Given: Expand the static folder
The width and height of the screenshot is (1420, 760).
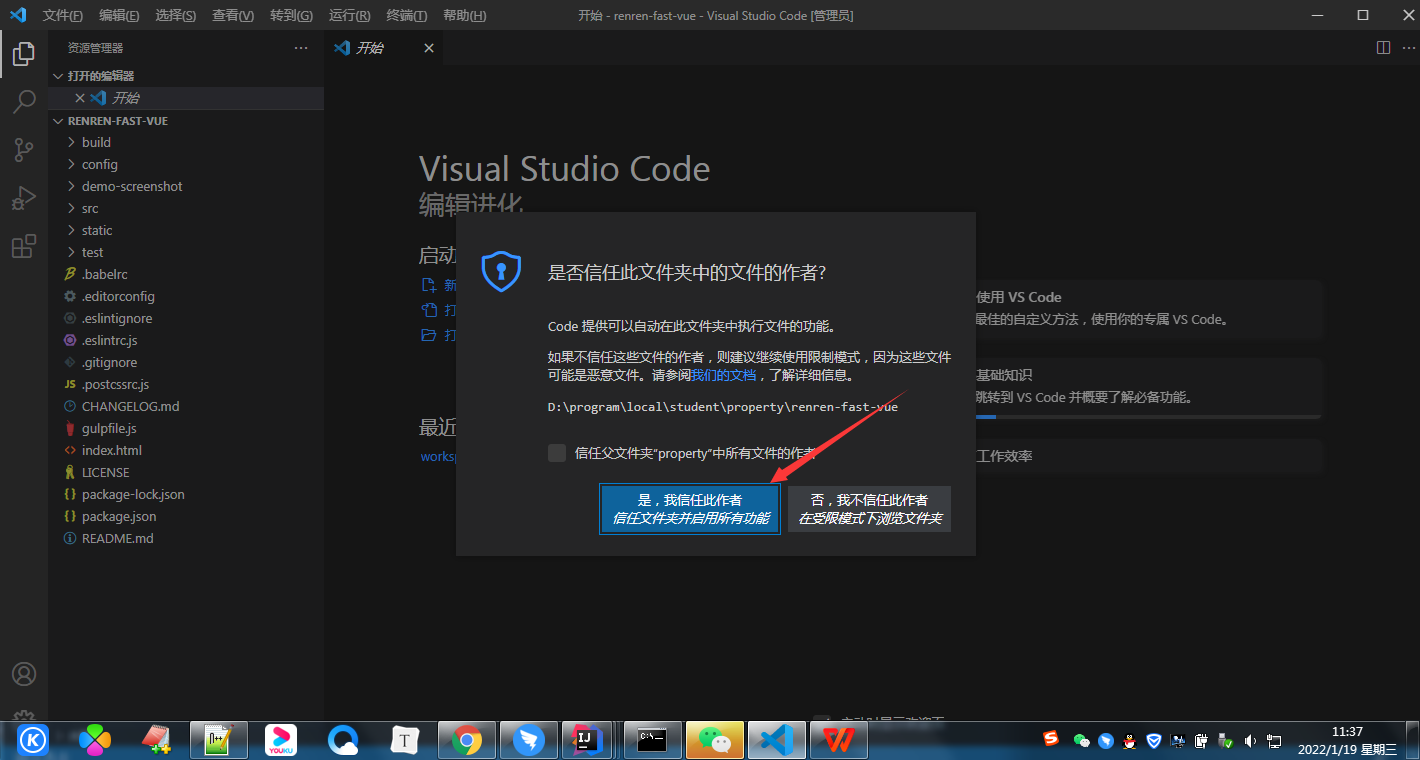Looking at the screenshot, I should [186, 230].
